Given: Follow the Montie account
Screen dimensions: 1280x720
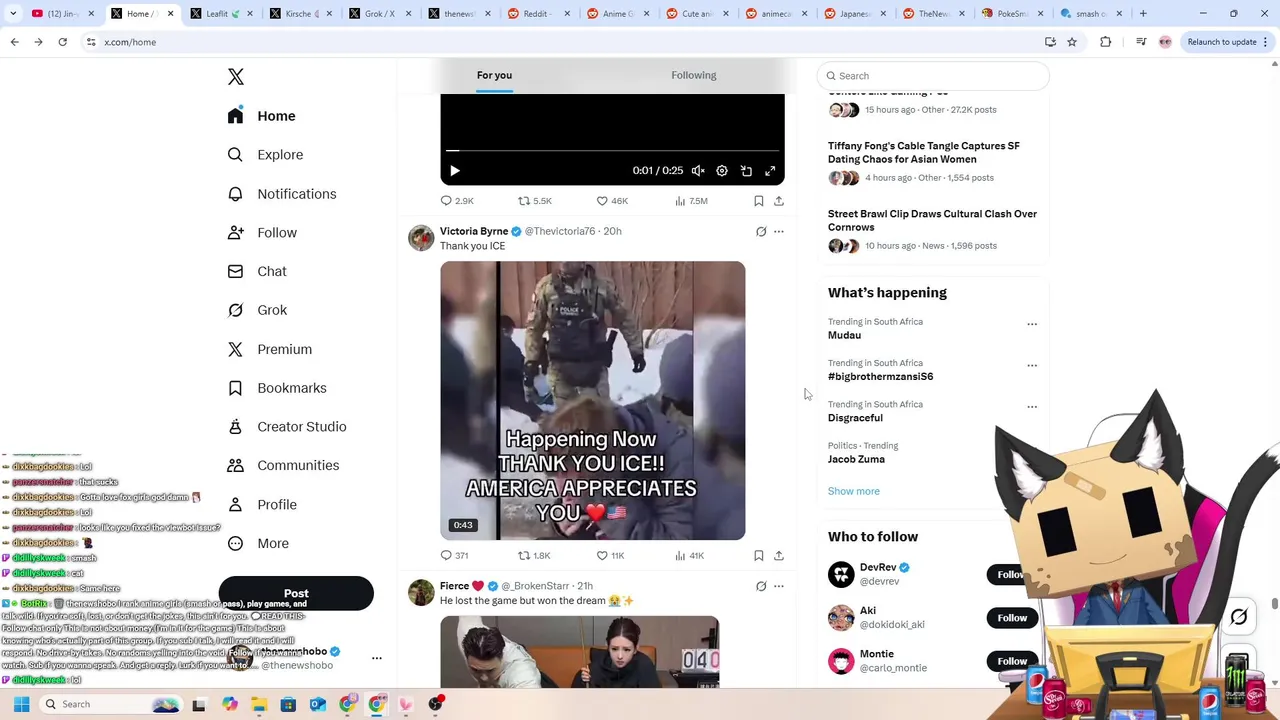Looking at the screenshot, I should point(1012,661).
